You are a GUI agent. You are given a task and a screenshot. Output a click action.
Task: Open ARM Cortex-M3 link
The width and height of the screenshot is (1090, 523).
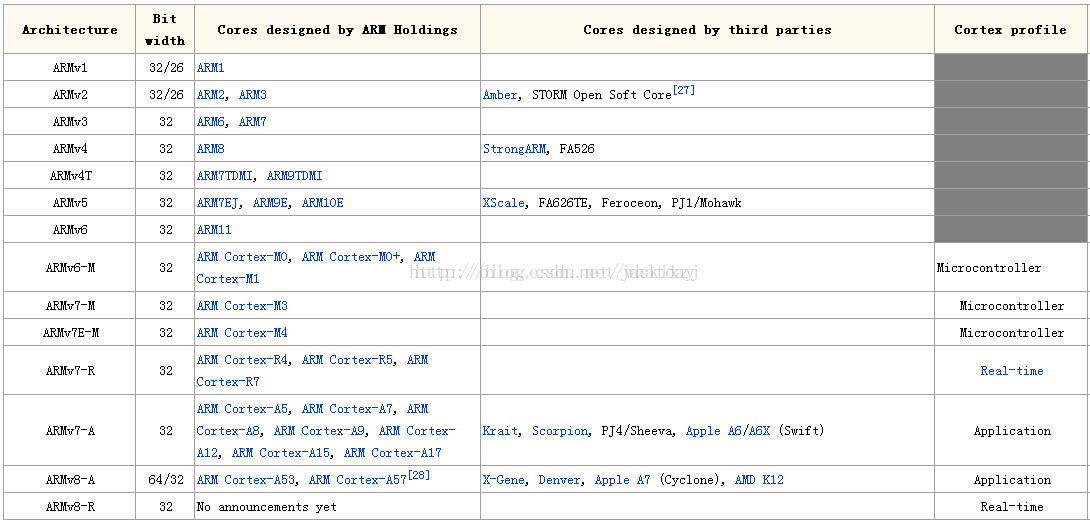pos(242,306)
